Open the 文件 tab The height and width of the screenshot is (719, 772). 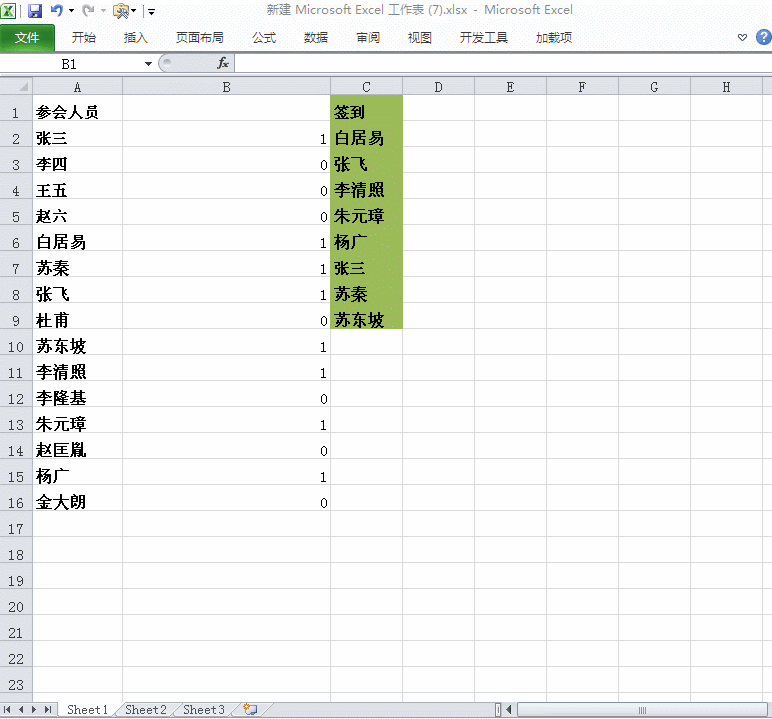(27, 37)
